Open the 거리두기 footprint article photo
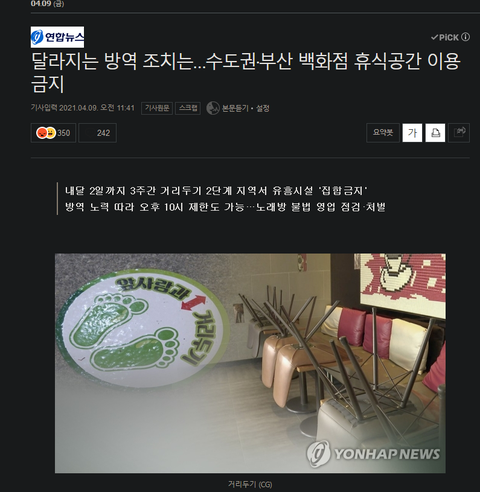Screen dimensions: 480x492 (250, 363)
